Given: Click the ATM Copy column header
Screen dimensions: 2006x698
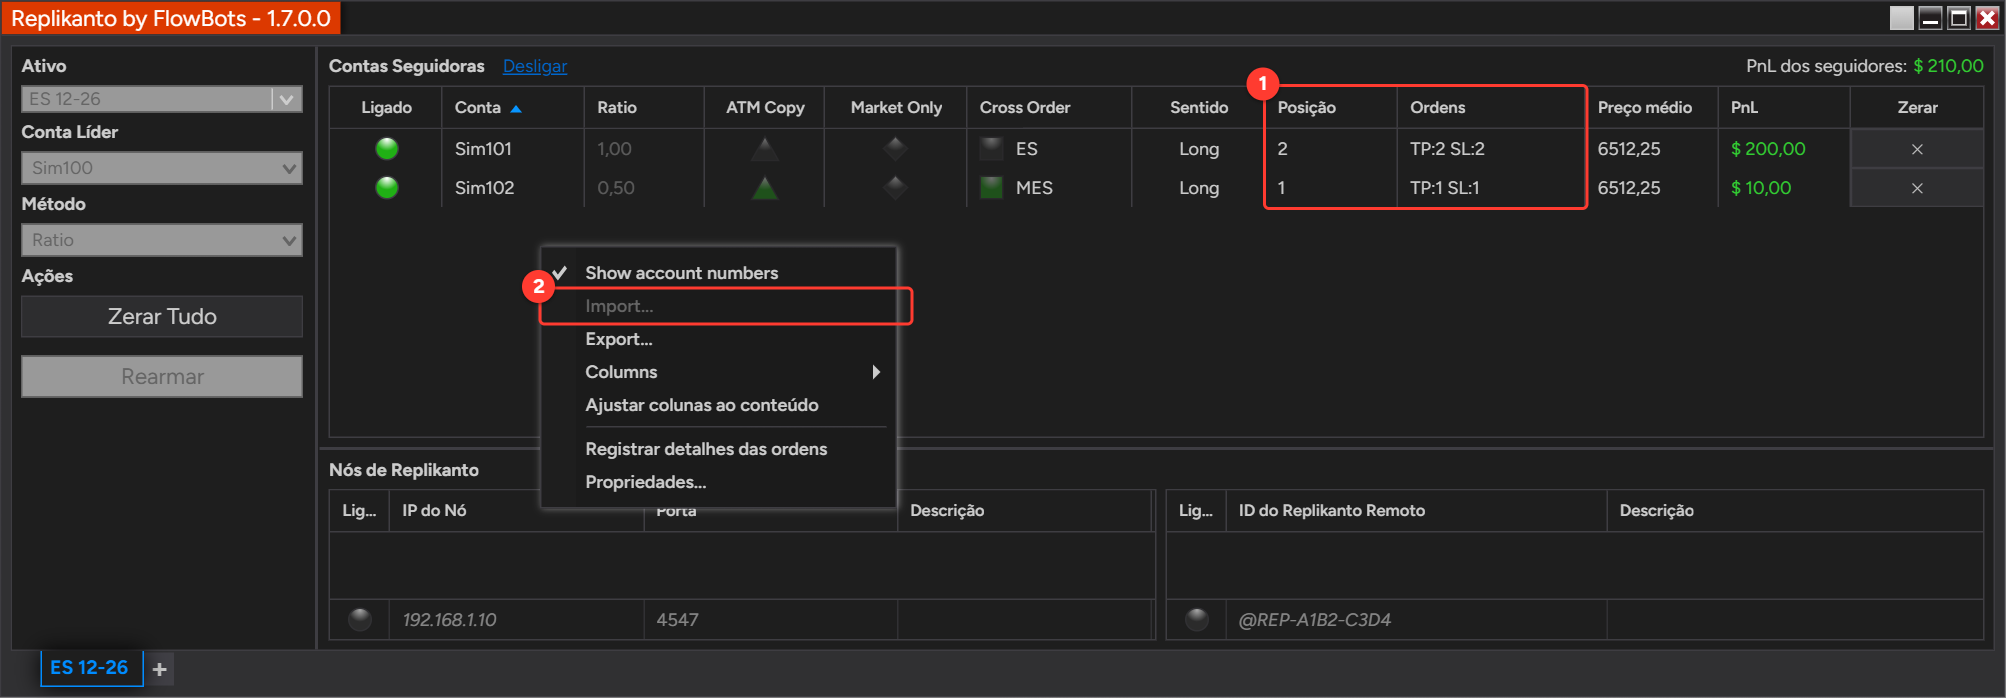Looking at the screenshot, I should click(765, 107).
